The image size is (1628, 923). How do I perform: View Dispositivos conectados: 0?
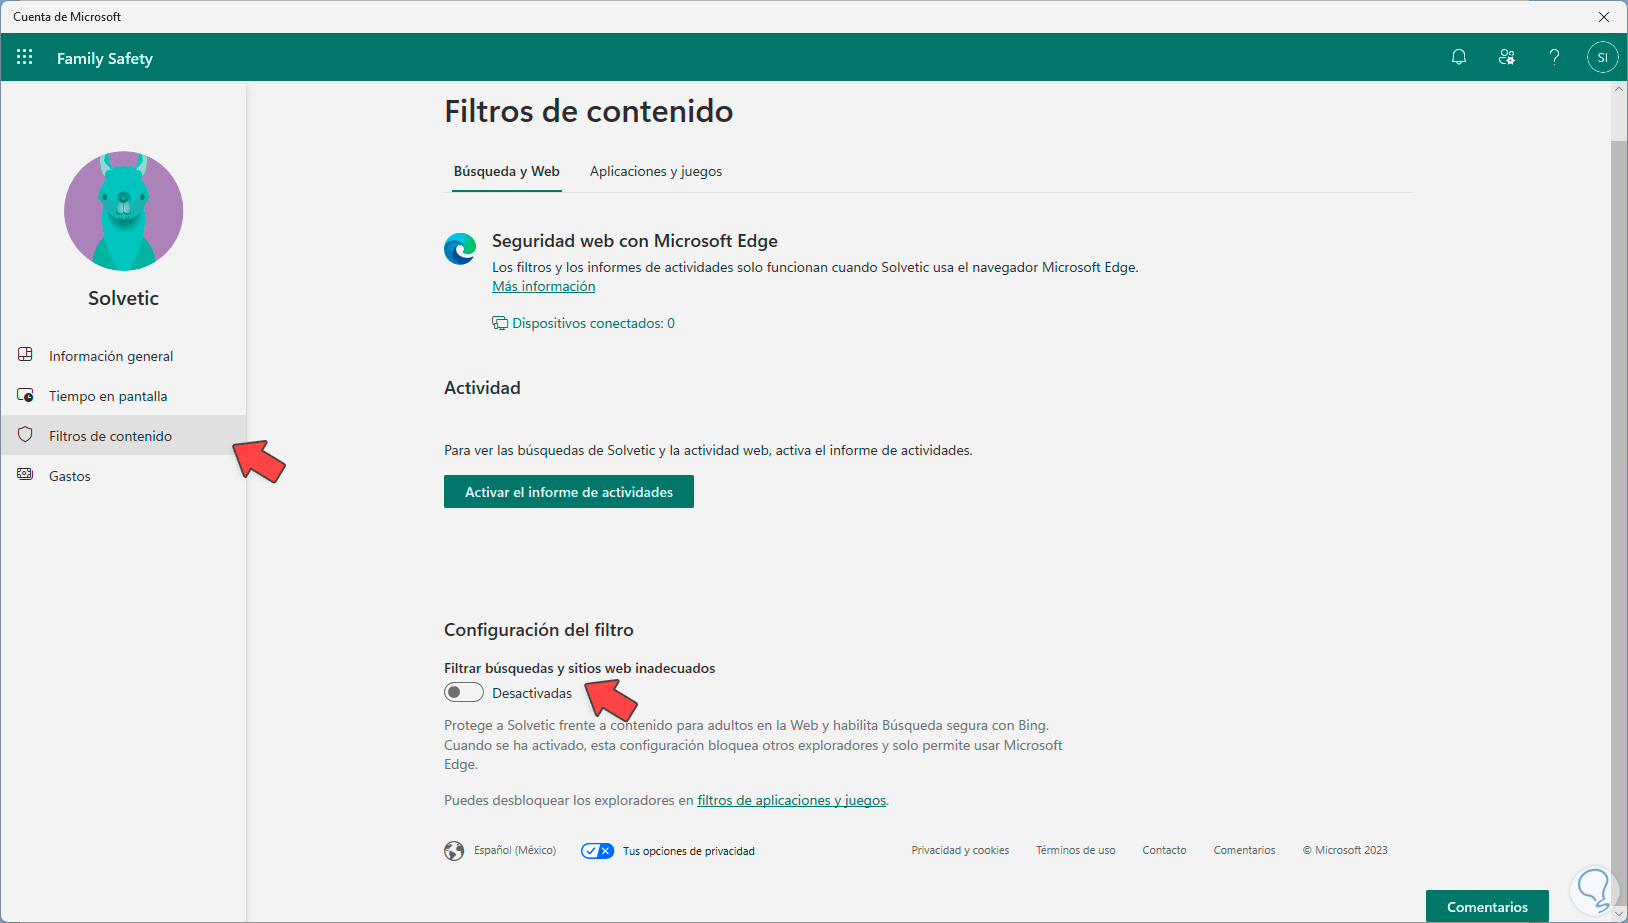(x=593, y=323)
